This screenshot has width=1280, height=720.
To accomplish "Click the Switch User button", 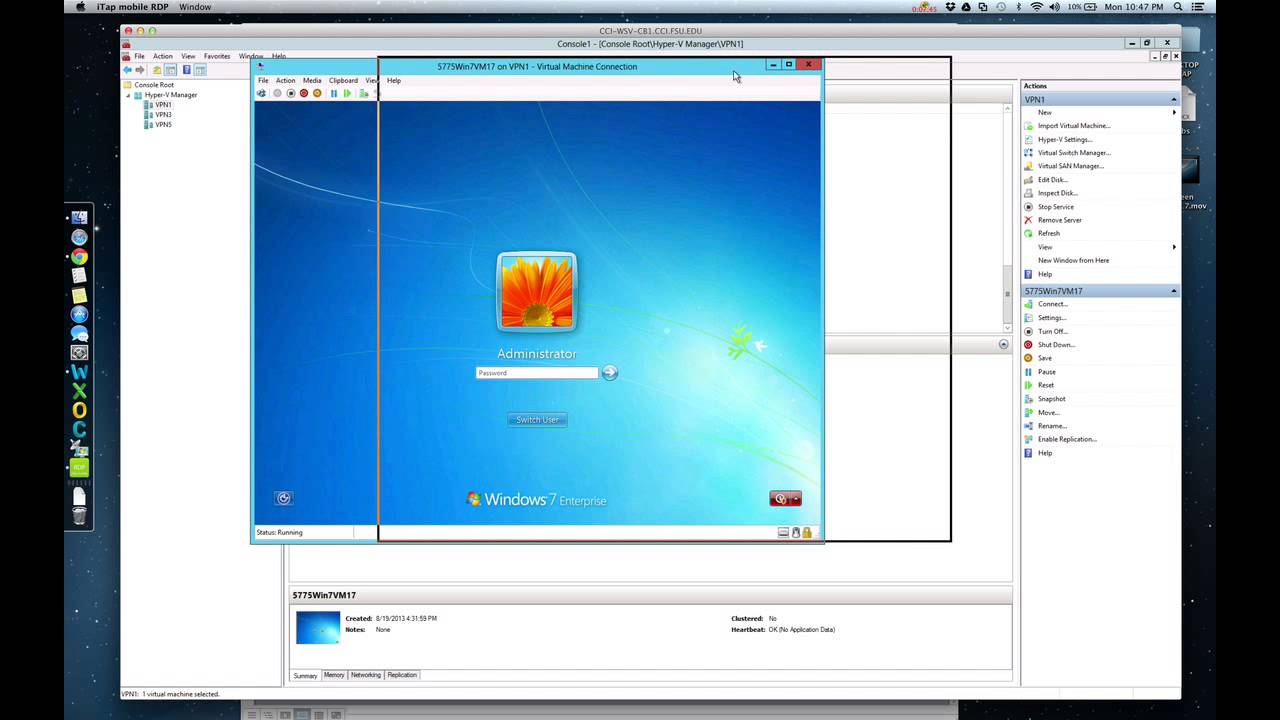I will pyautogui.click(x=537, y=420).
